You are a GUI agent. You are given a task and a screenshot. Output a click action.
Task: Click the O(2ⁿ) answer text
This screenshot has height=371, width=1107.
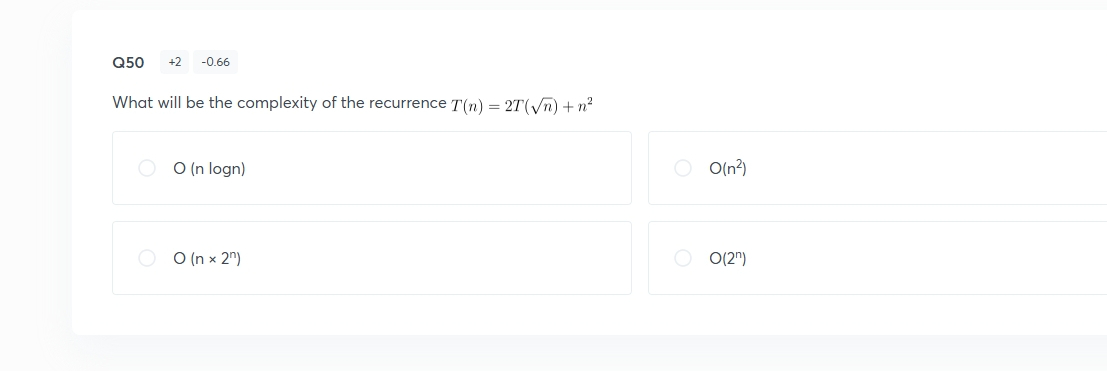point(728,259)
